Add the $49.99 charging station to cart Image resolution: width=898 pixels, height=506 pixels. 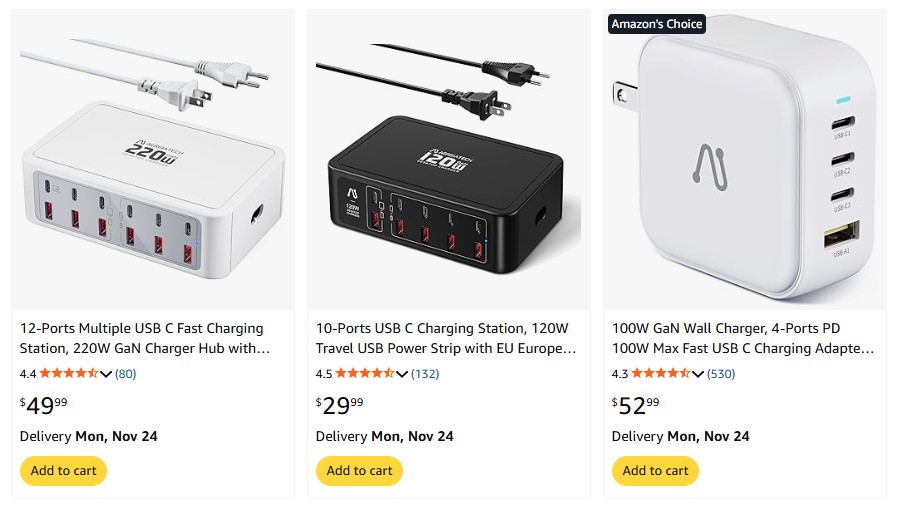[63, 471]
